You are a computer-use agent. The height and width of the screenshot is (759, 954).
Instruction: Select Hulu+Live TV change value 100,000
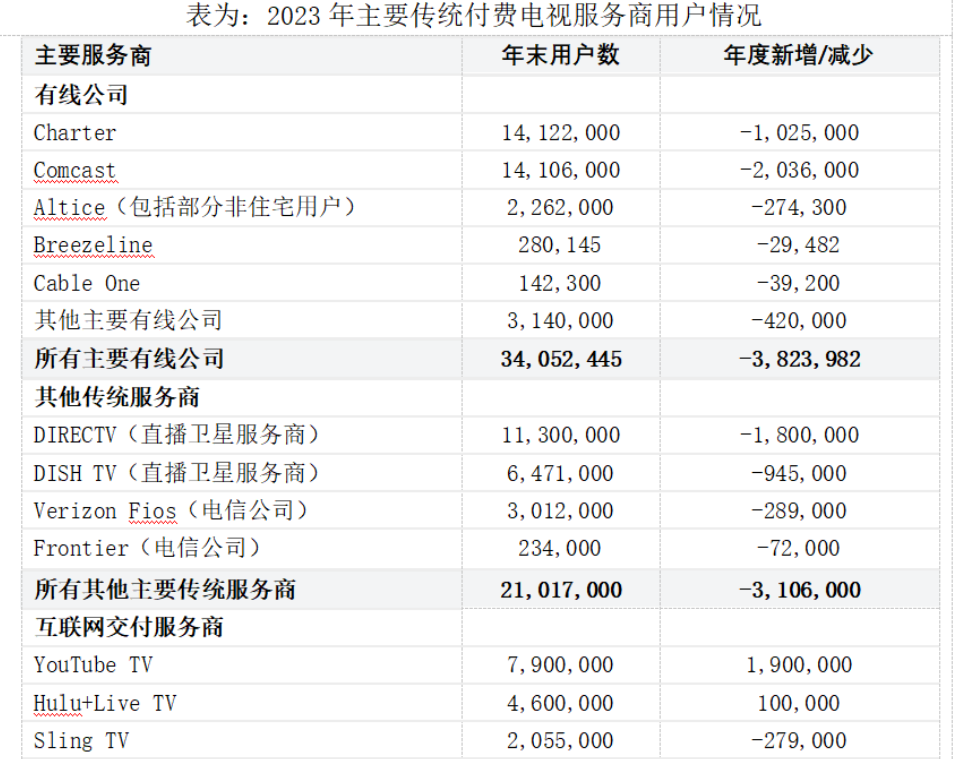[x=799, y=704]
